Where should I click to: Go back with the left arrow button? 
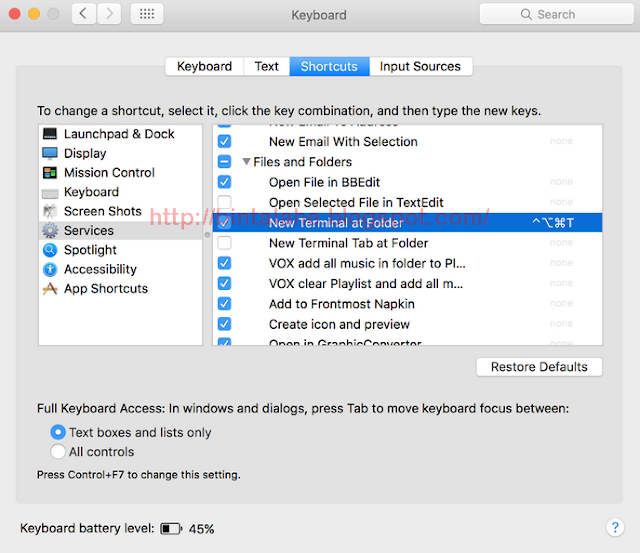click(84, 14)
